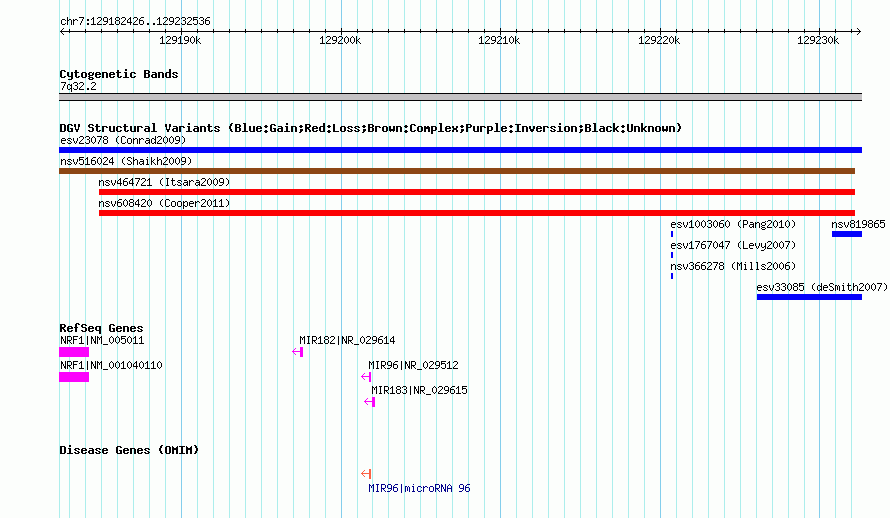
Task: Click the Disease Genes (OMIM) track title
Action: click(129, 450)
